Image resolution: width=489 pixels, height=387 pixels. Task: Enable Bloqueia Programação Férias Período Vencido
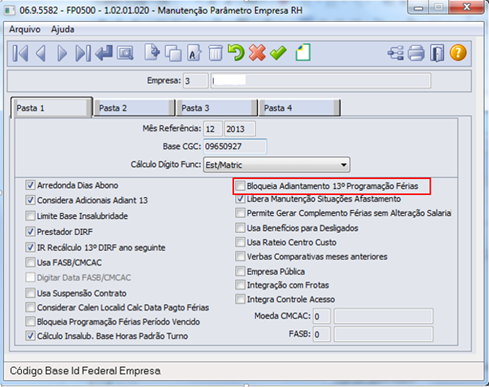click(30, 322)
